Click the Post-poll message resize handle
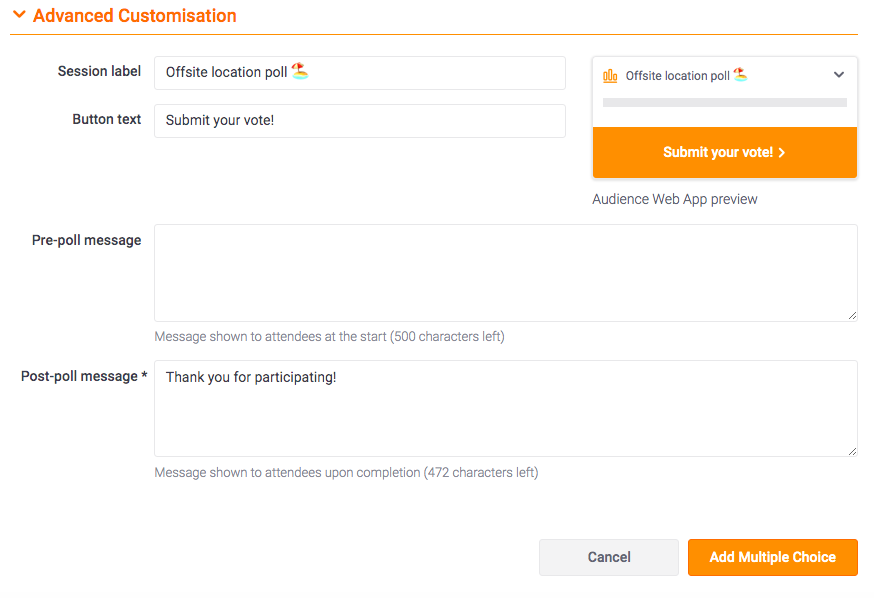 852,451
